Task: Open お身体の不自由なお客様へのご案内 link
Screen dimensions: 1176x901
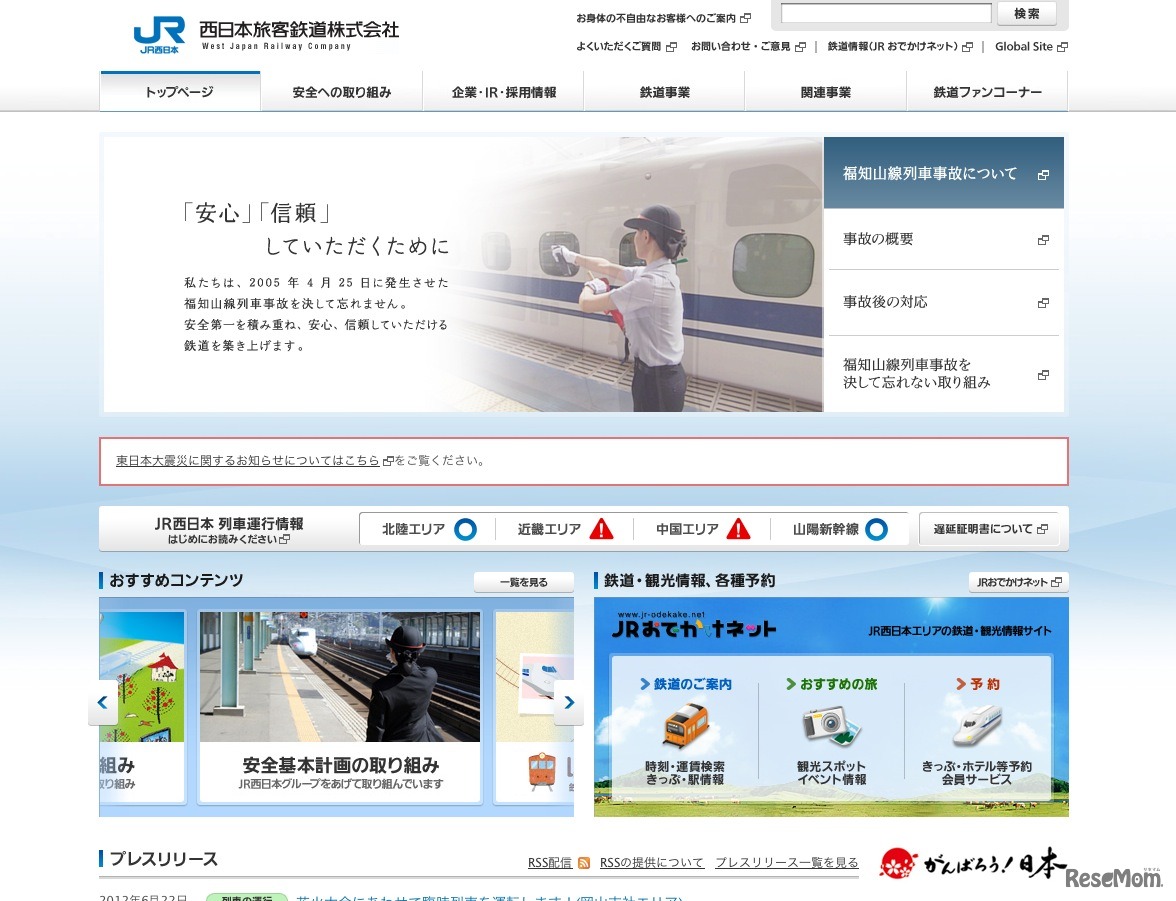Action: [663, 18]
